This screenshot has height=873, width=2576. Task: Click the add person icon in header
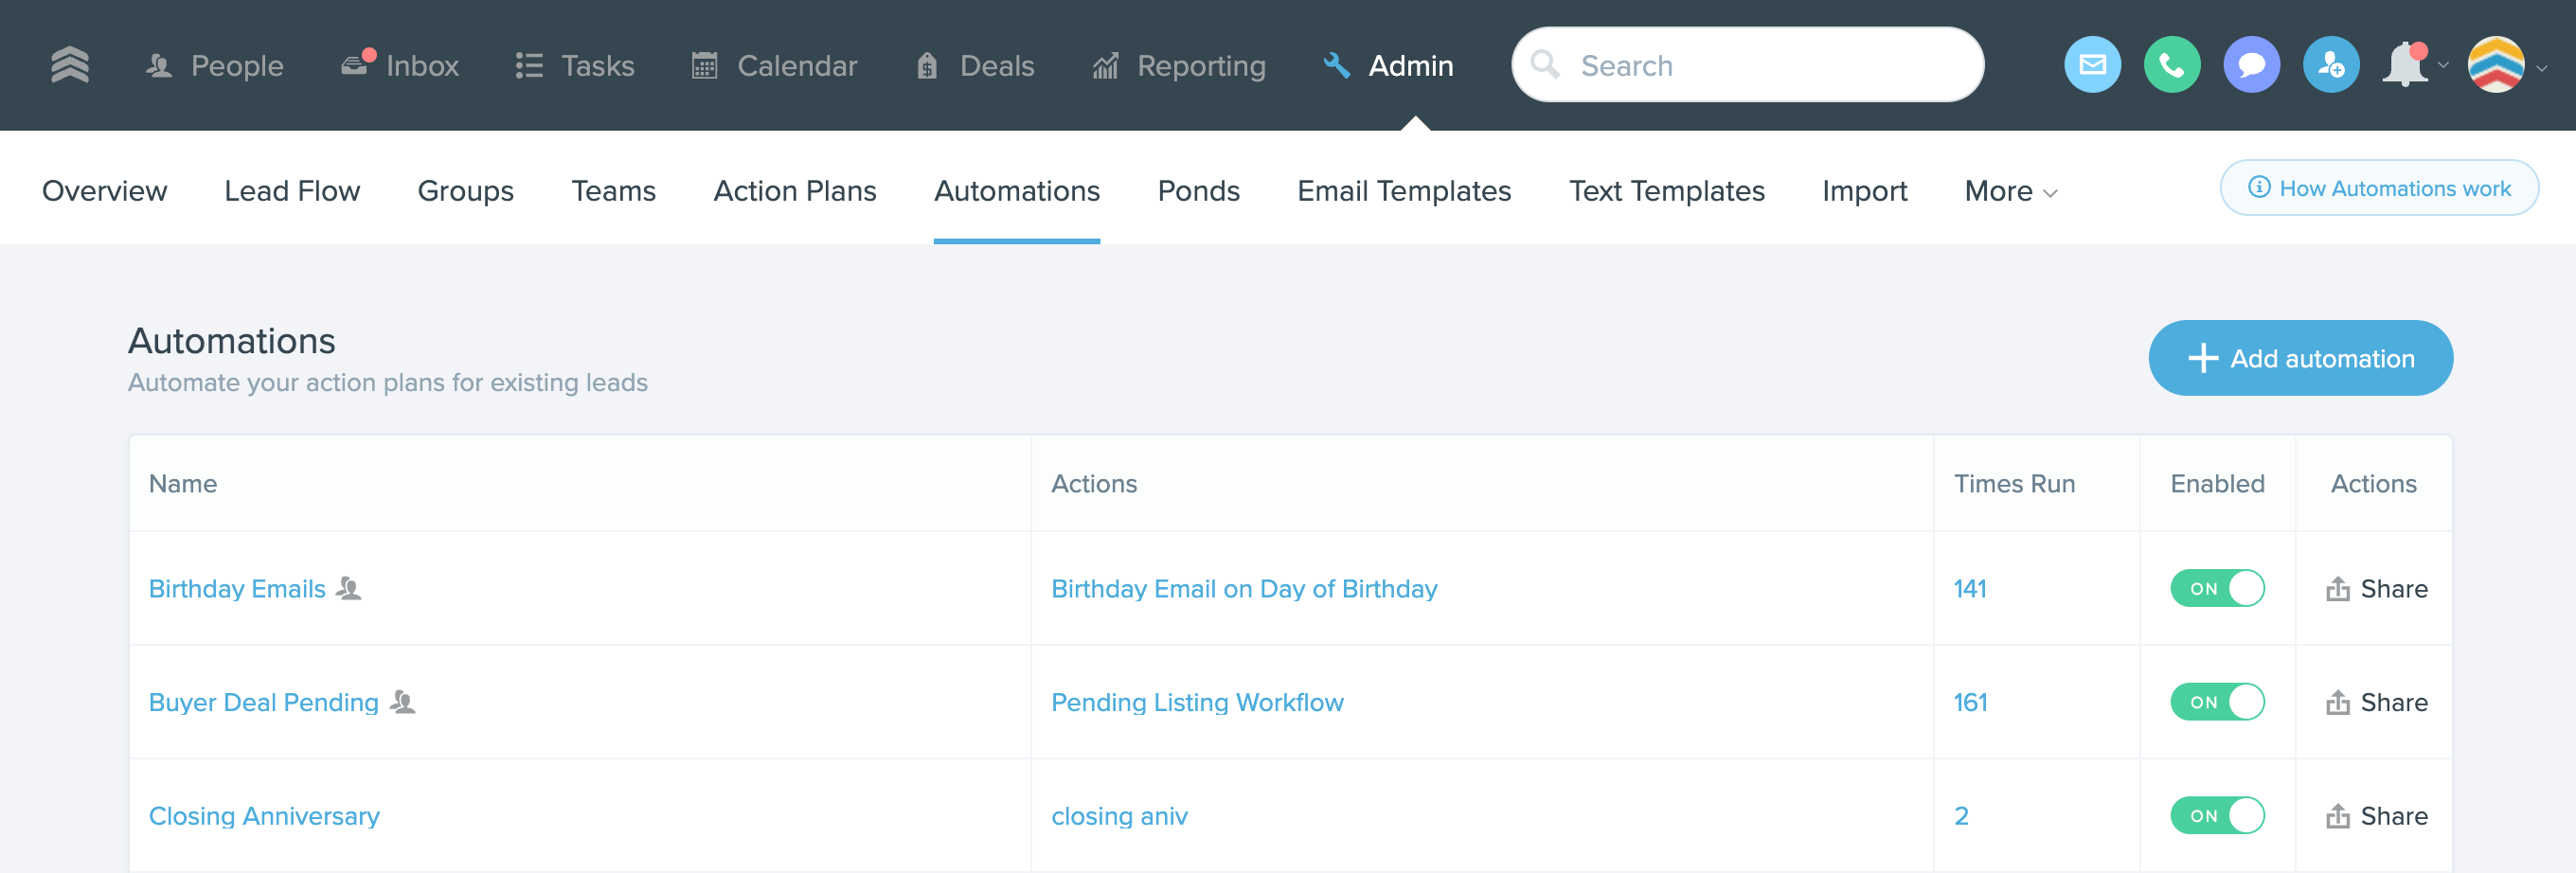[2331, 65]
